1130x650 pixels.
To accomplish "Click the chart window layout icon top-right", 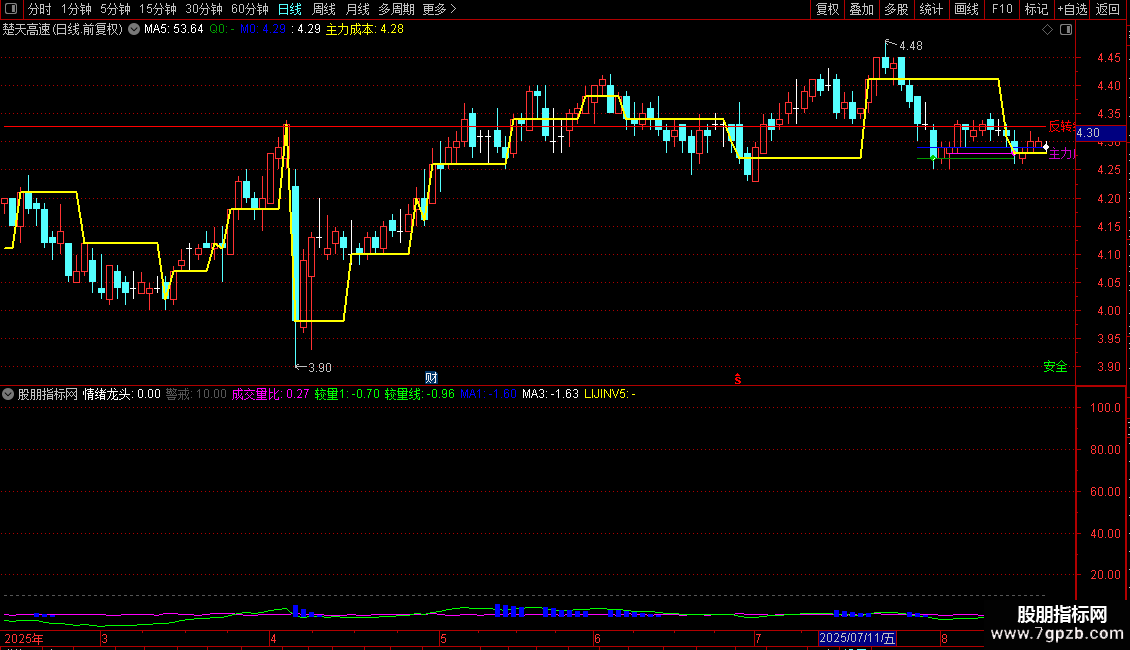I will point(1066,30).
